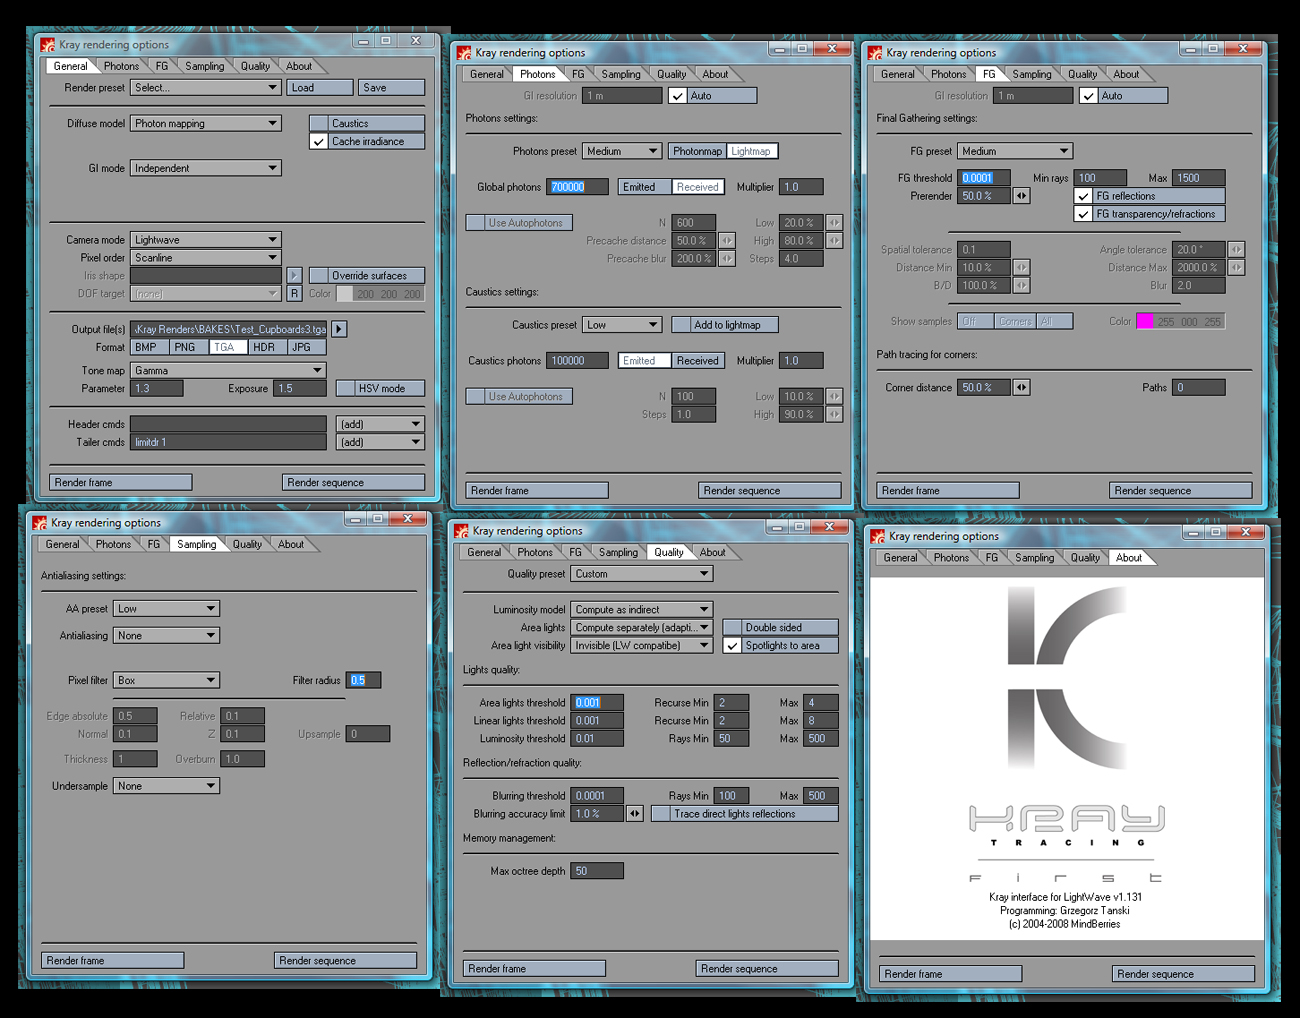The image size is (1300, 1018).
Task: Open the Luminosity model dropdown
Action: click(641, 610)
